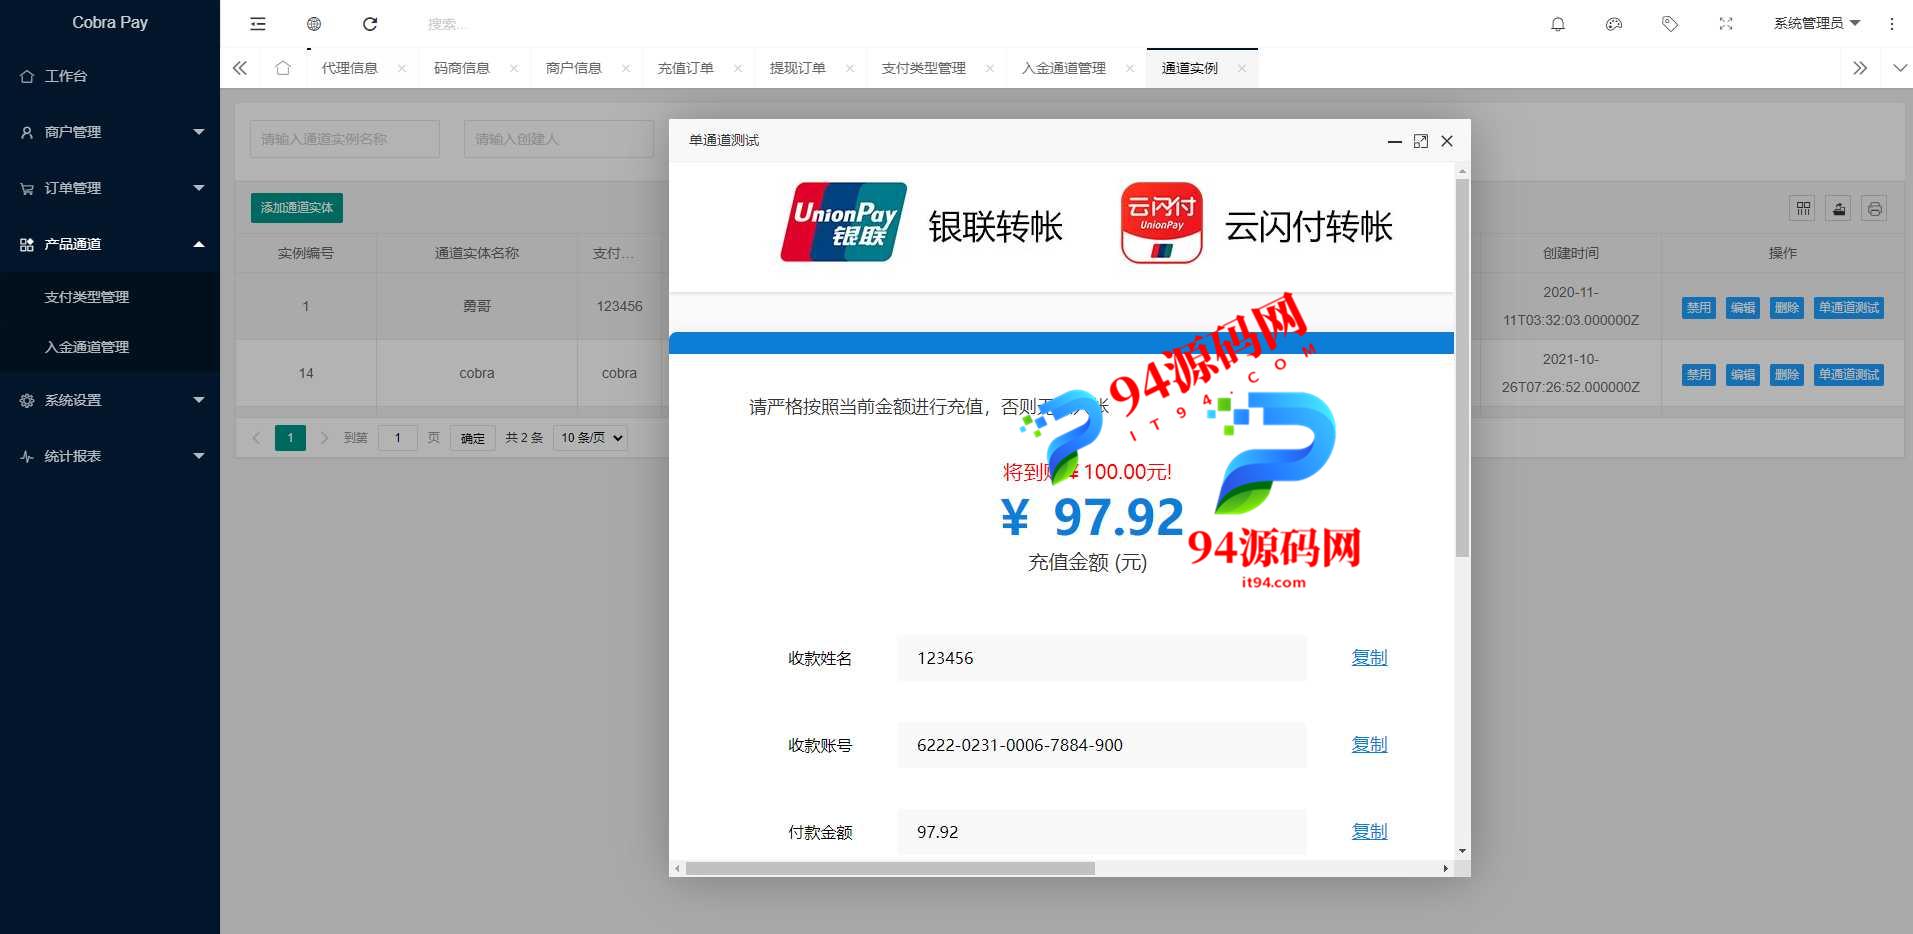
Task: Open the globe website icon
Action: pyautogui.click(x=314, y=24)
